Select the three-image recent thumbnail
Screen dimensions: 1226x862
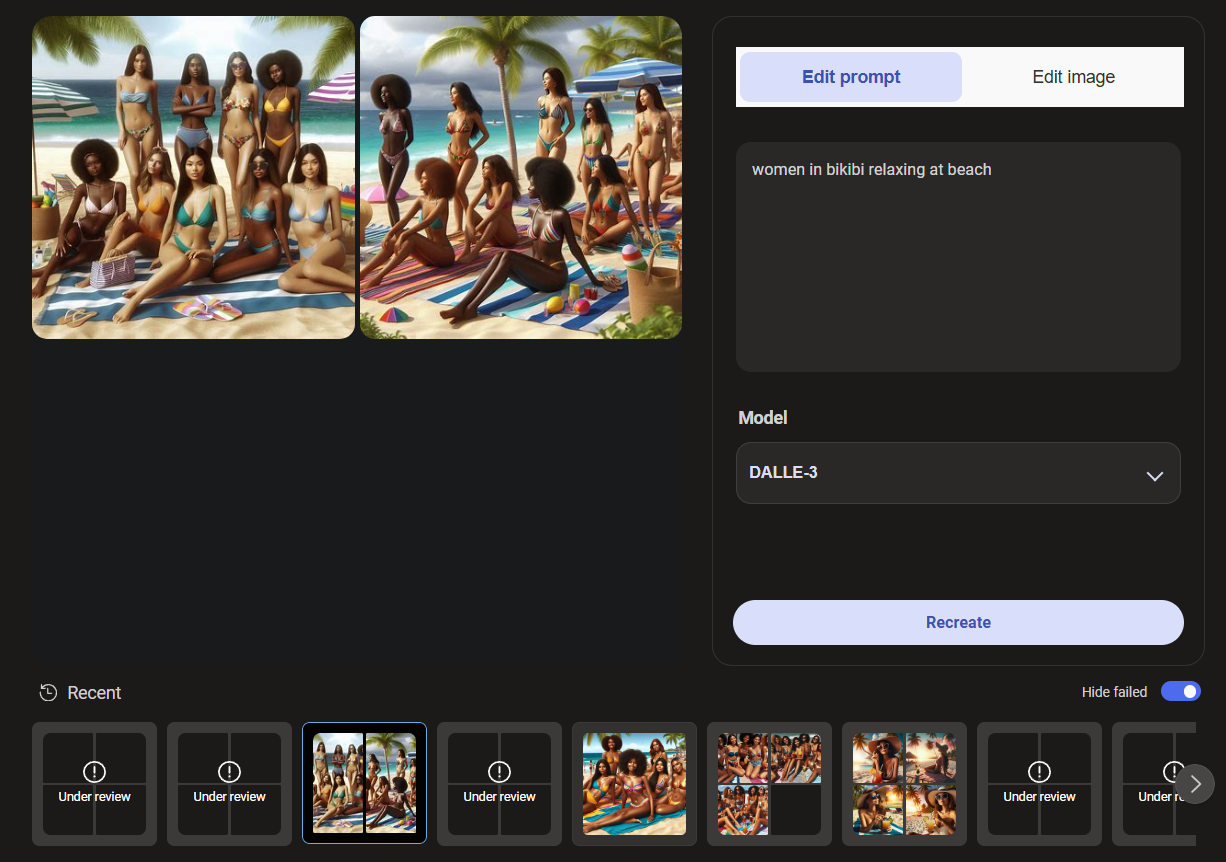(770, 783)
